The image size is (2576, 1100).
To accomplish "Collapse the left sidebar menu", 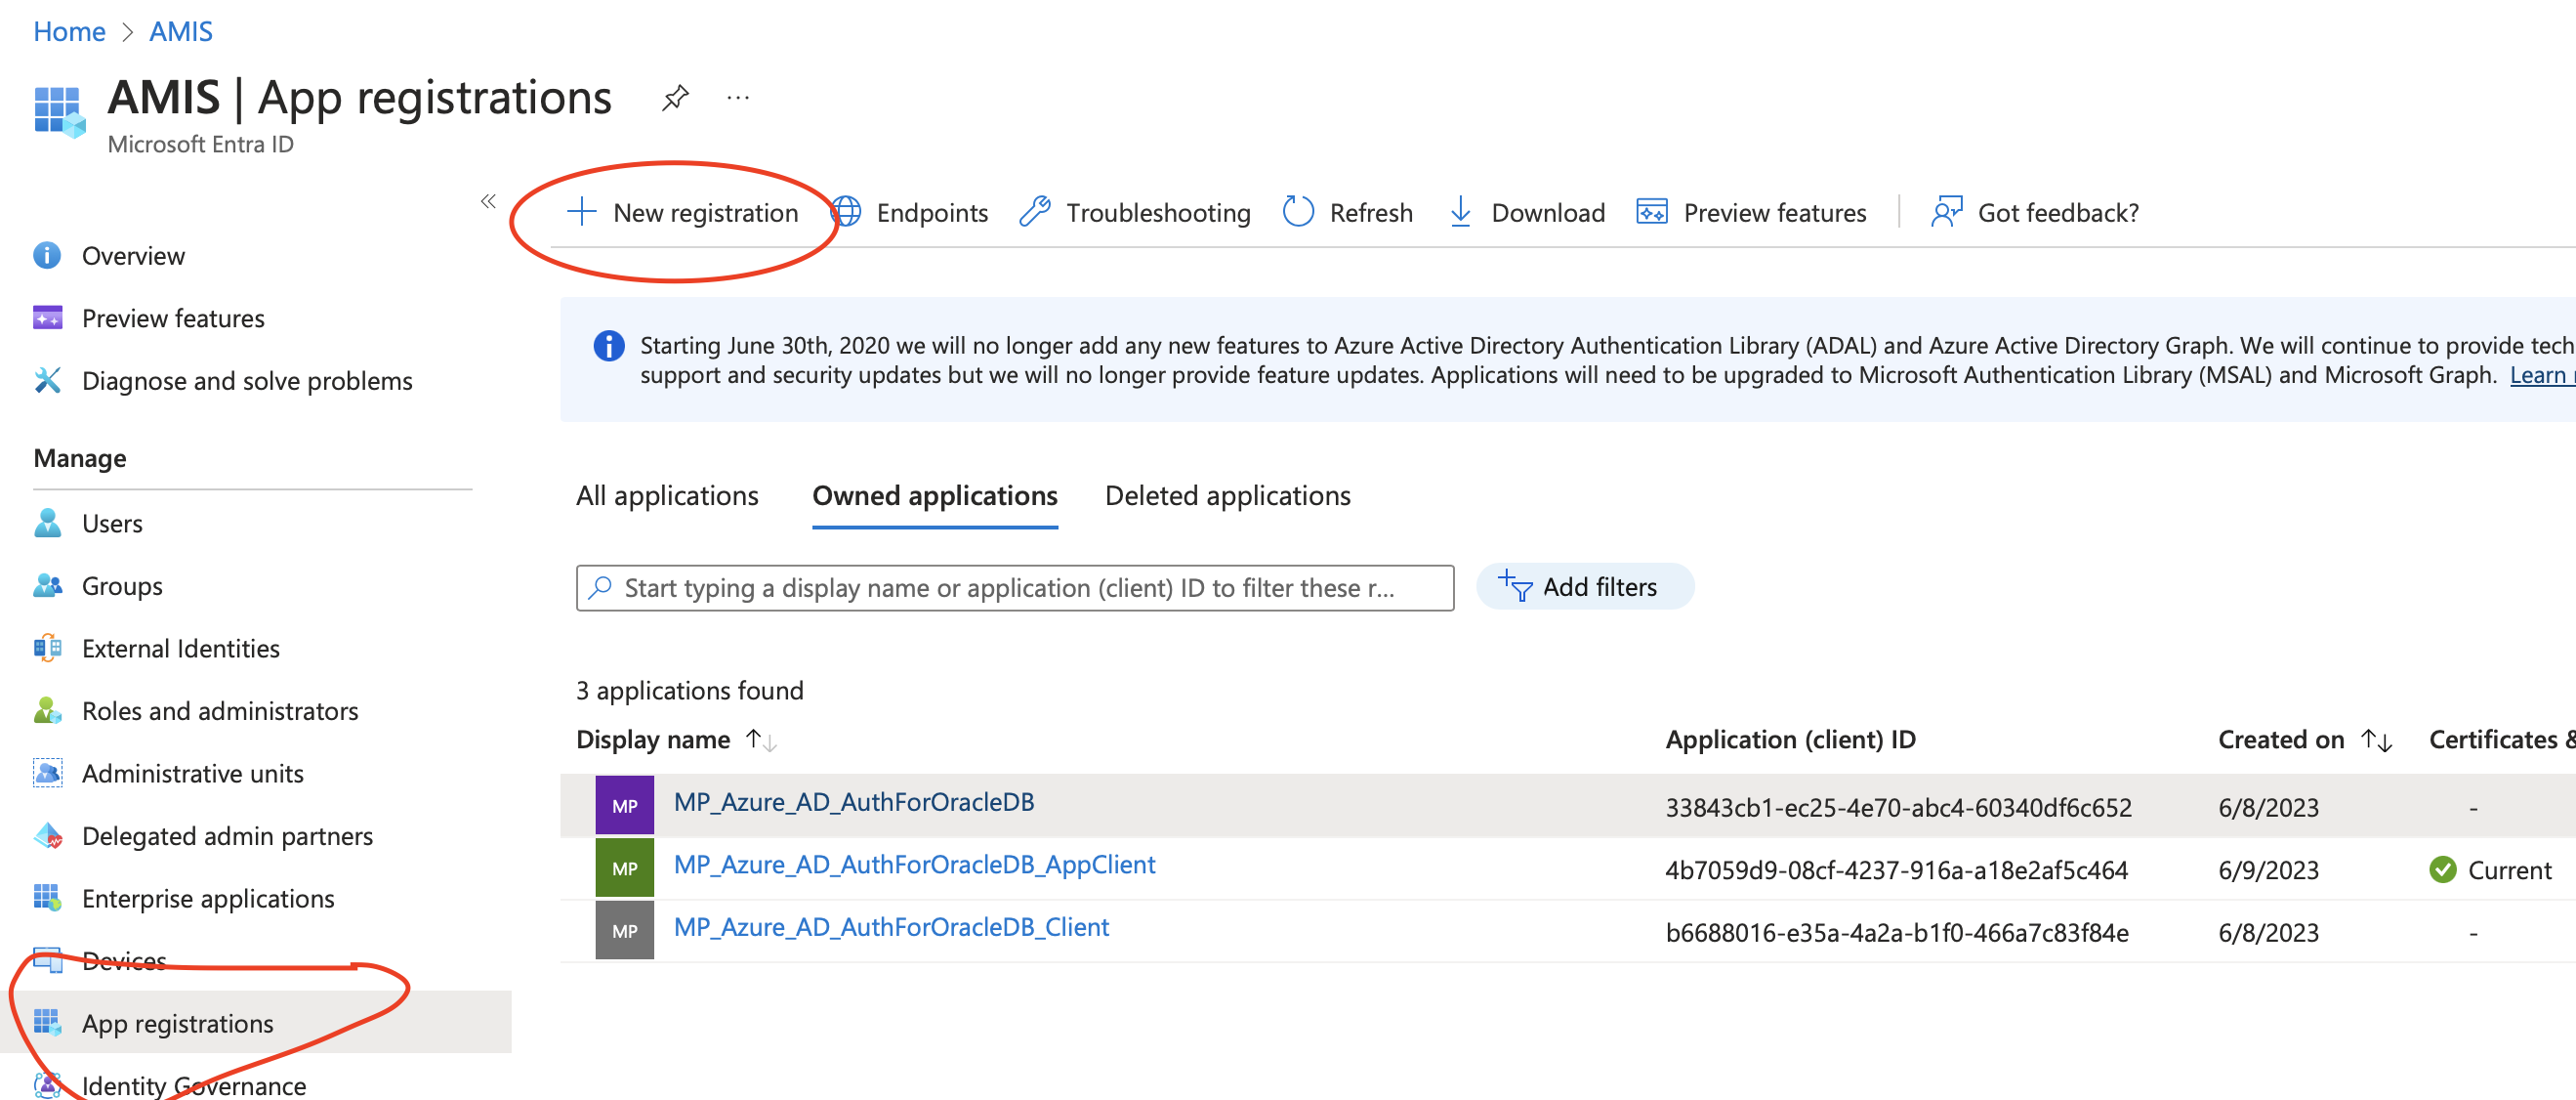I will (x=488, y=202).
